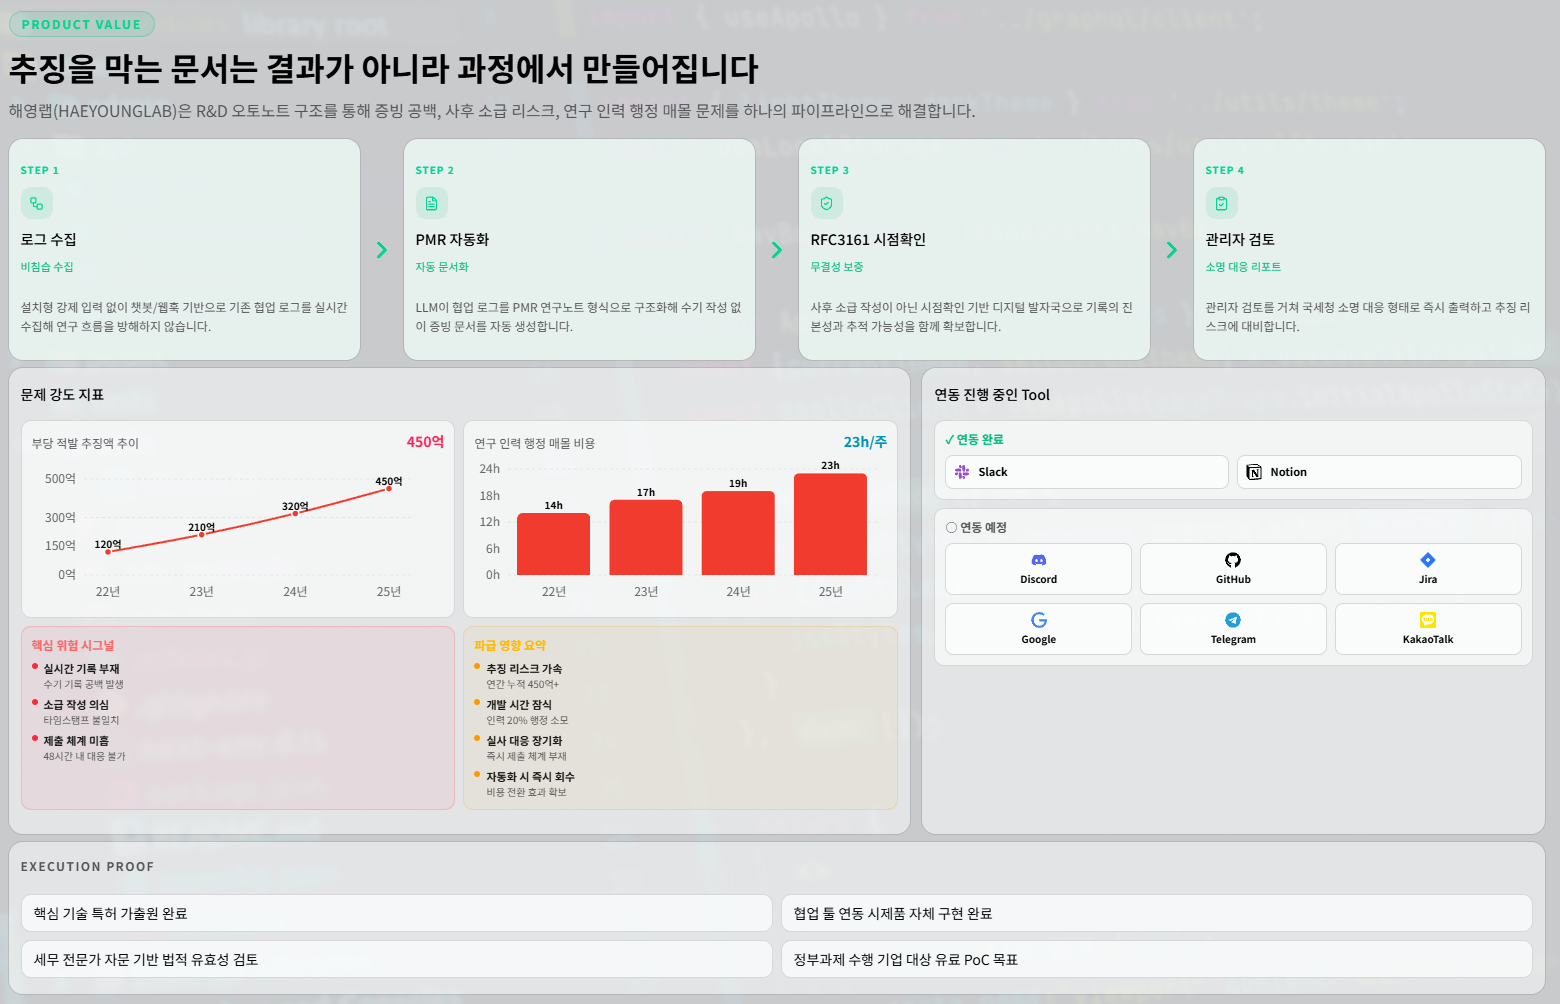The image size is (1560, 1004).
Task: Click the Slack logo icon
Action: coord(962,472)
